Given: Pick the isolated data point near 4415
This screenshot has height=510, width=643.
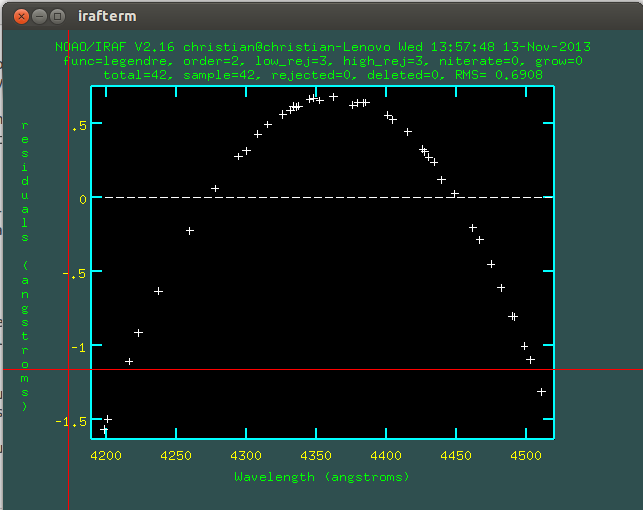Looking at the screenshot, I should (x=408, y=132).
